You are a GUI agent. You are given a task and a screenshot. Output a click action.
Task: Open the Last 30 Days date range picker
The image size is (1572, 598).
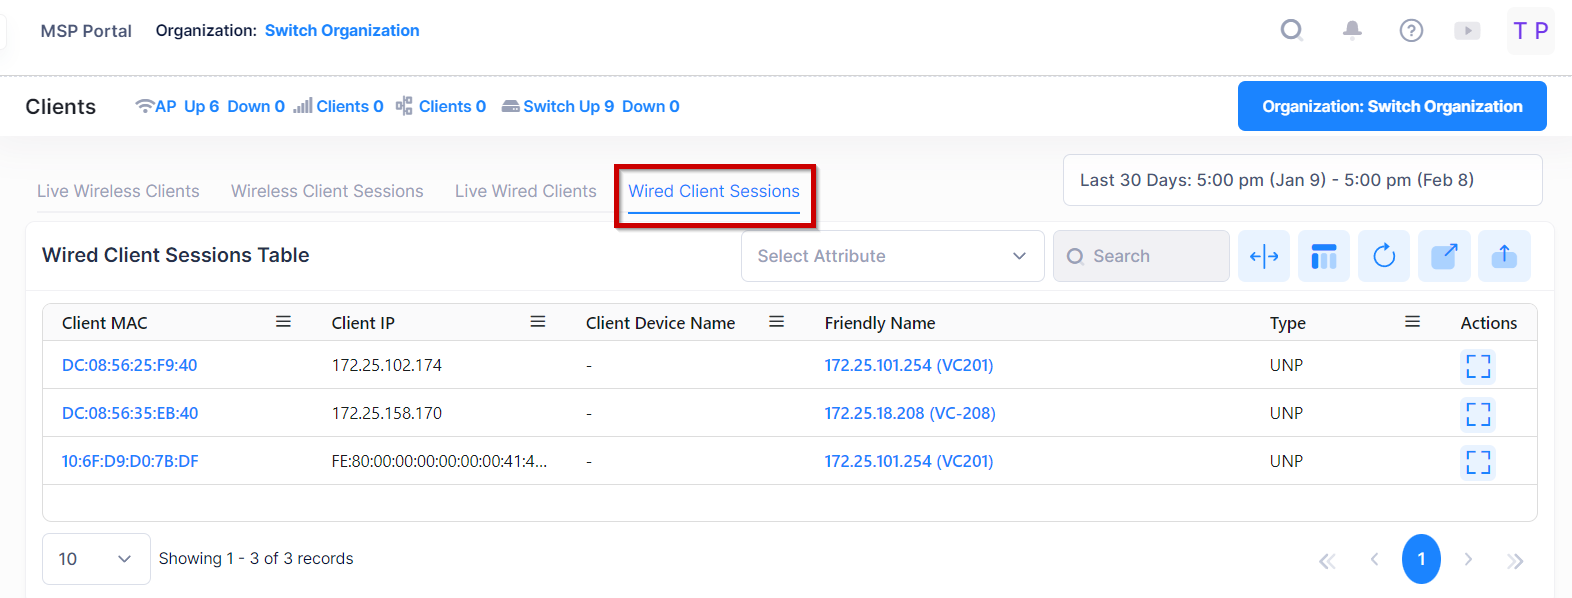[x=1302, y=180]
